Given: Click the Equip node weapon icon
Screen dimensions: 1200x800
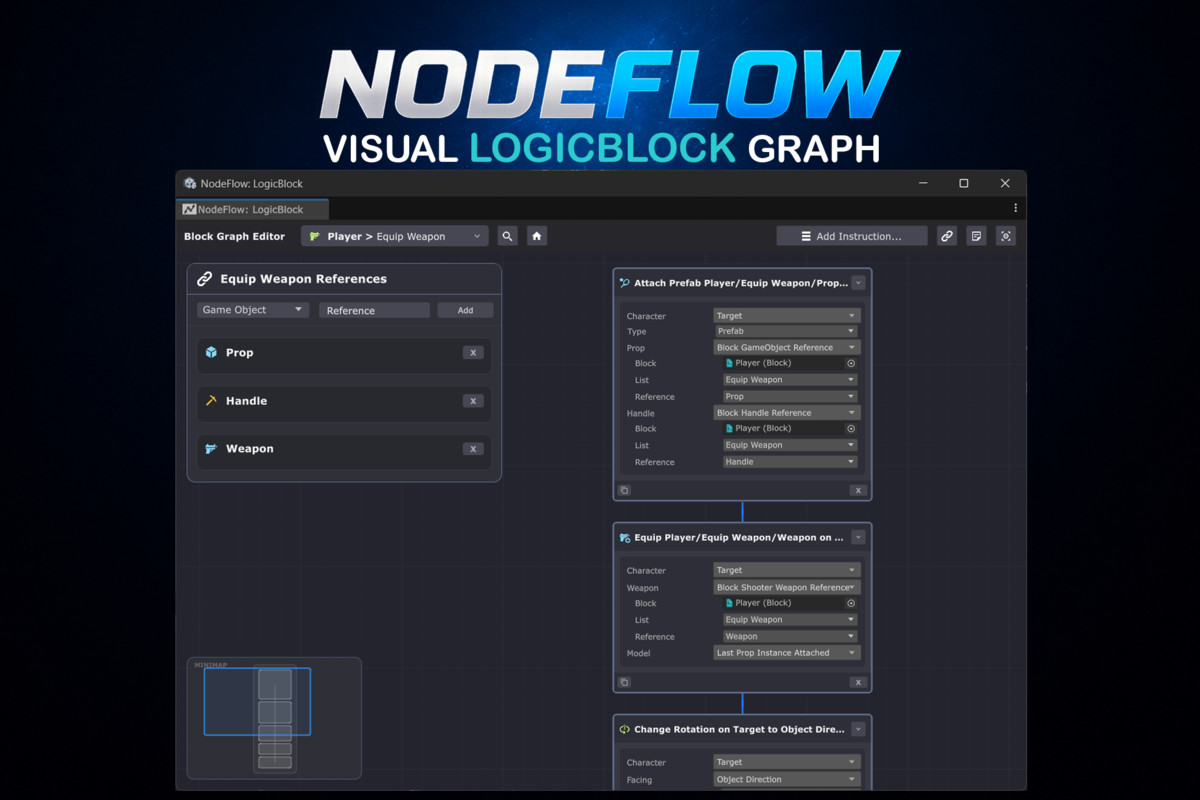Looking at the screenshot, I should coord(625,537).
